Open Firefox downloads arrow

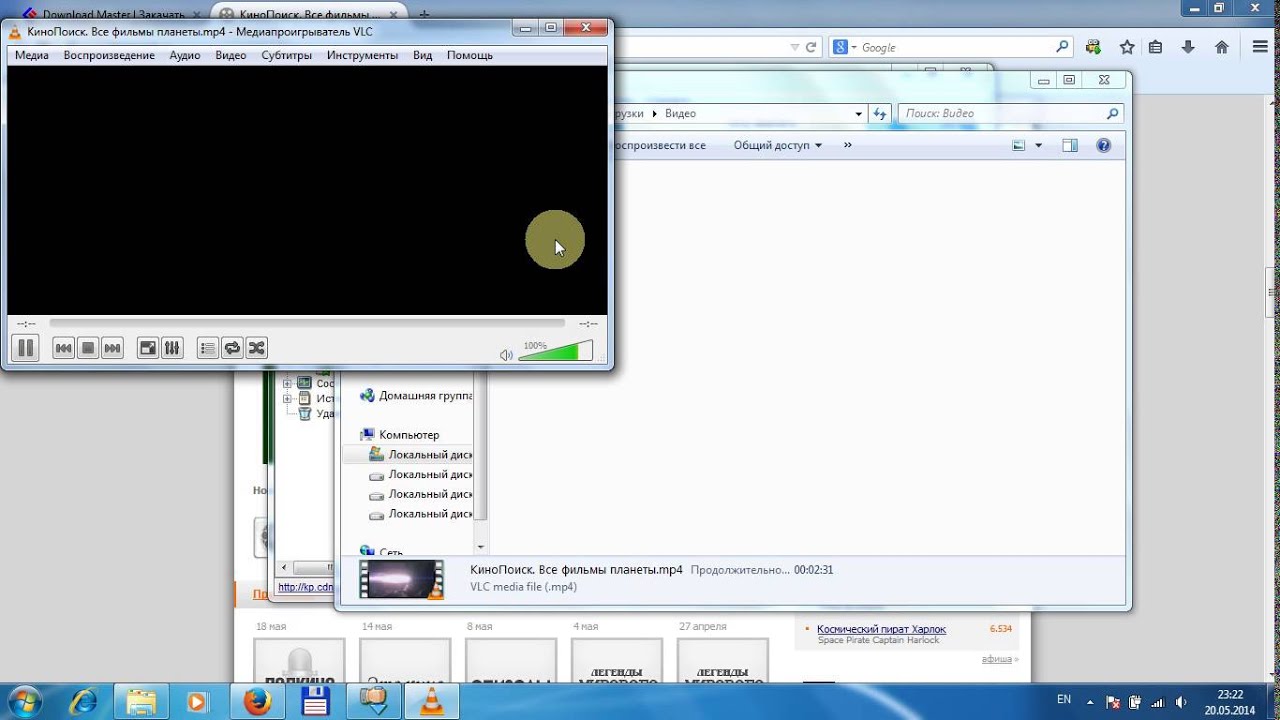pos(1188,47)
